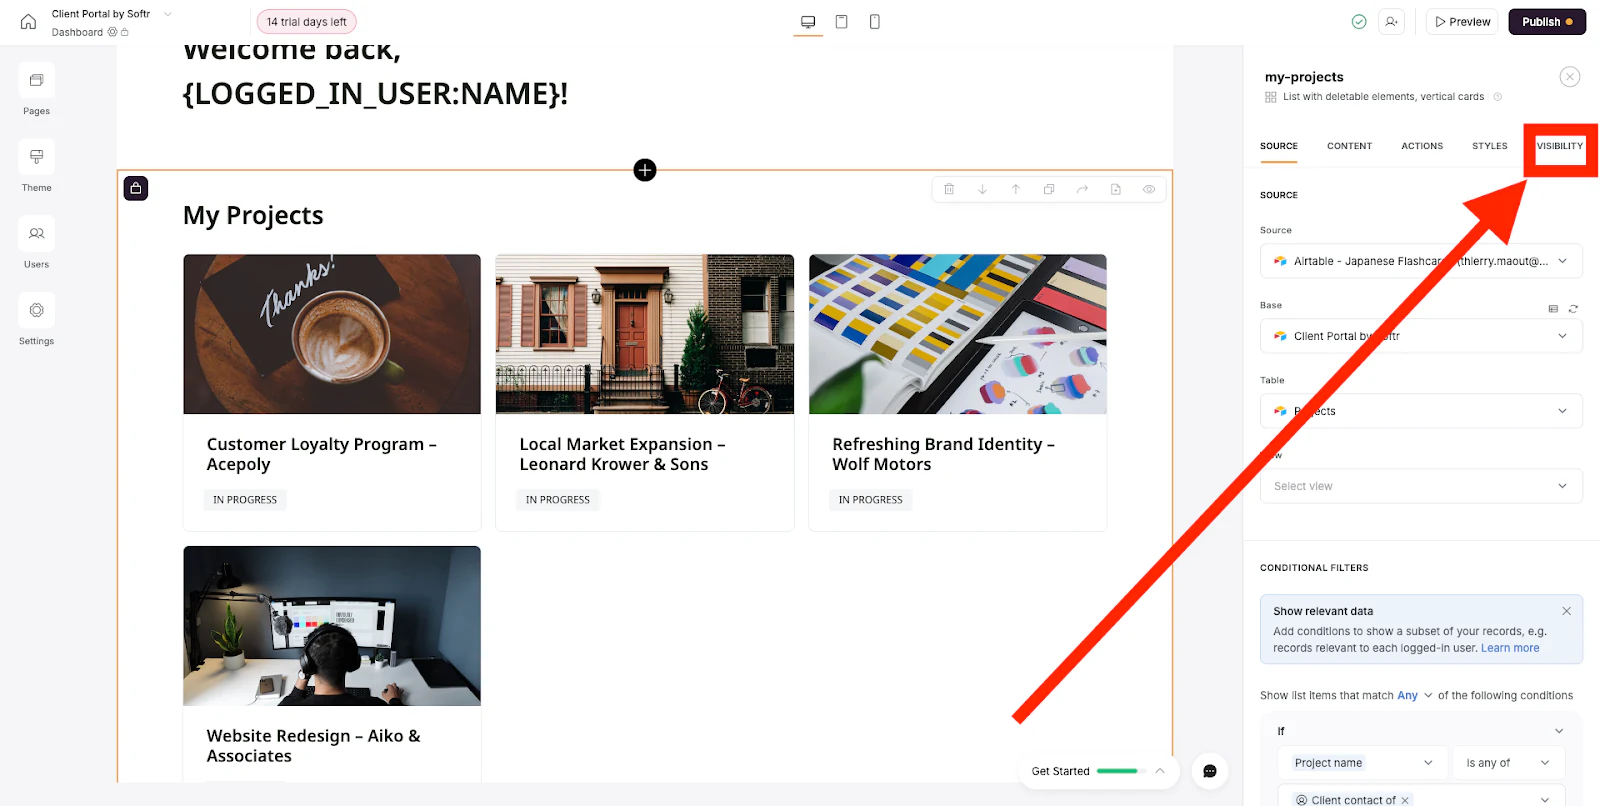1600x806 pixels.
Task: Switch to the Source tab
Action: (1279, 146)
